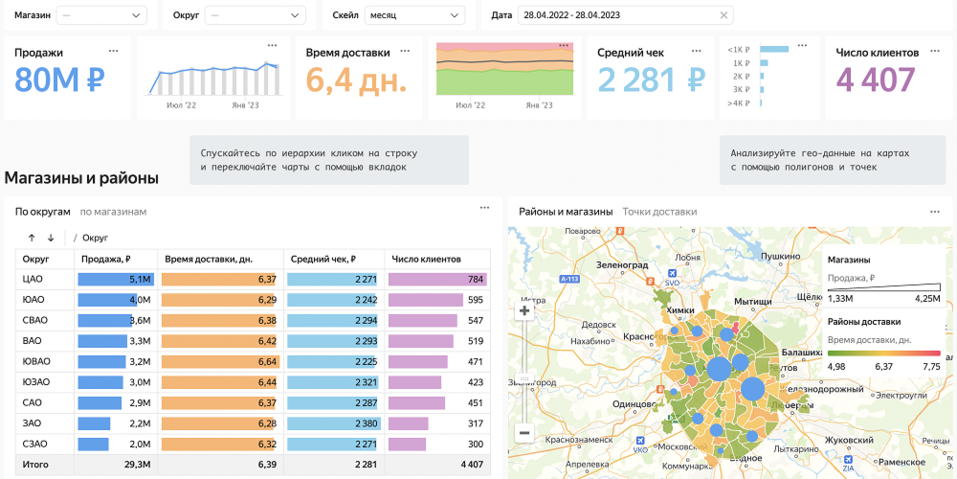Expand the Магазин filter dropdown
The width and height of the screenshot is (957, 479).
point(101,16)
